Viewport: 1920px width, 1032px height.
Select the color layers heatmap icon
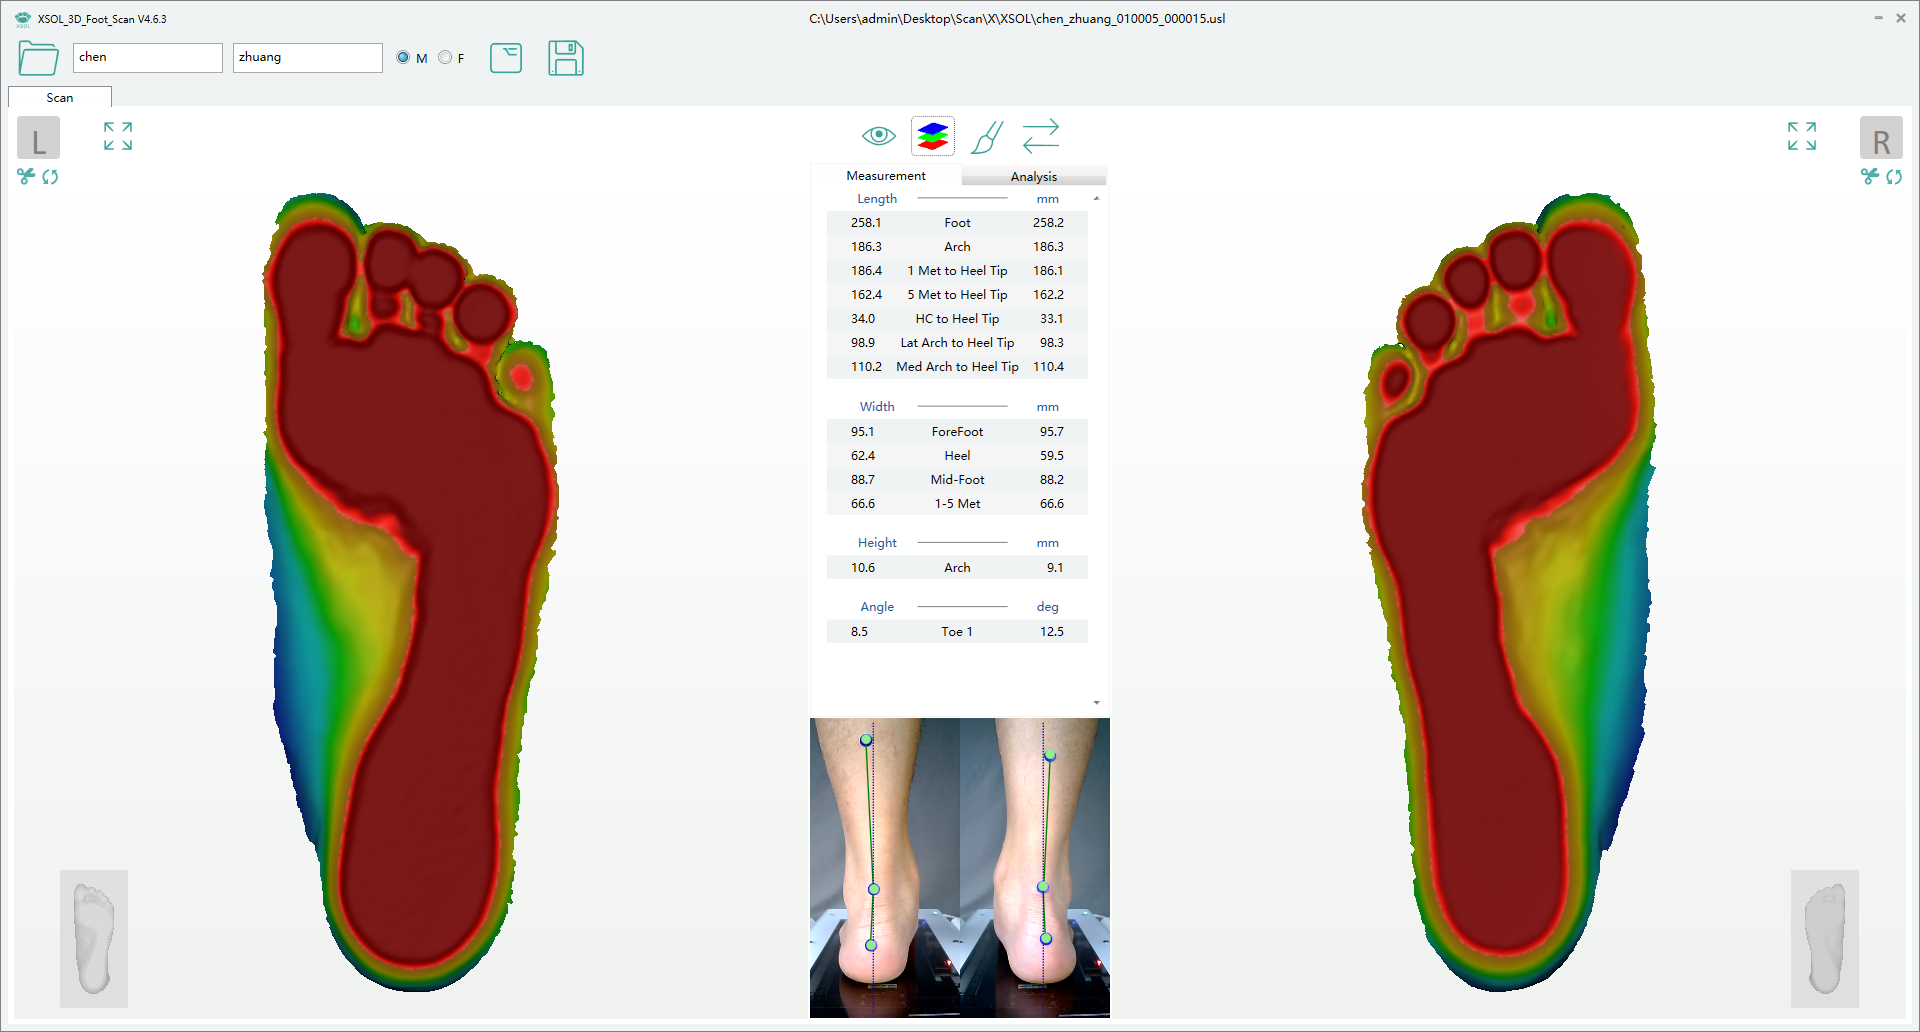pos(932,136)
